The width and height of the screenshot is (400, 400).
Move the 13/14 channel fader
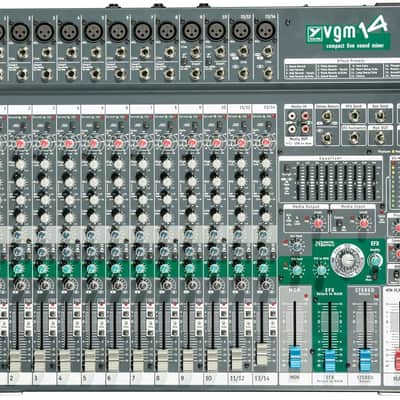point(261,354)
